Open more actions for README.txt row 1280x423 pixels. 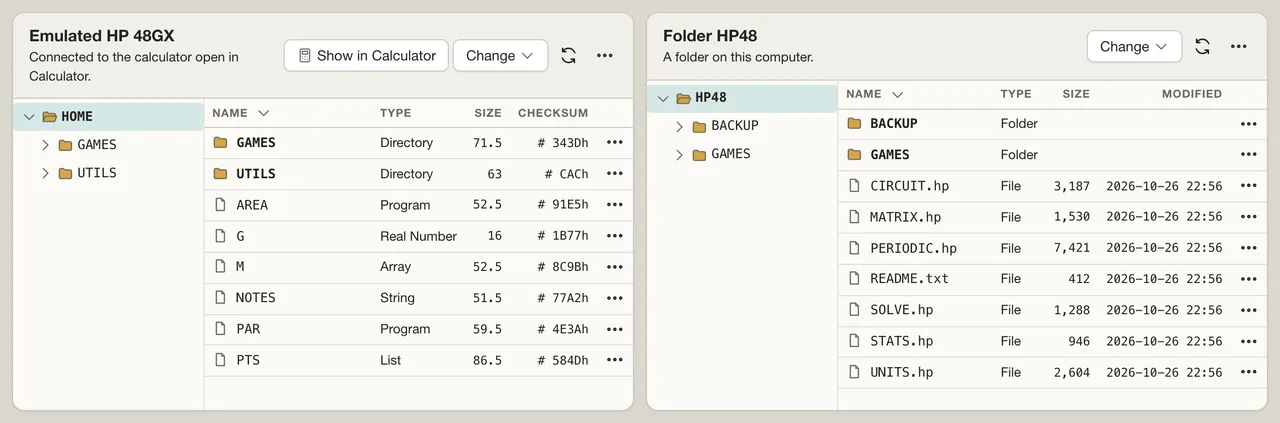1248,279
